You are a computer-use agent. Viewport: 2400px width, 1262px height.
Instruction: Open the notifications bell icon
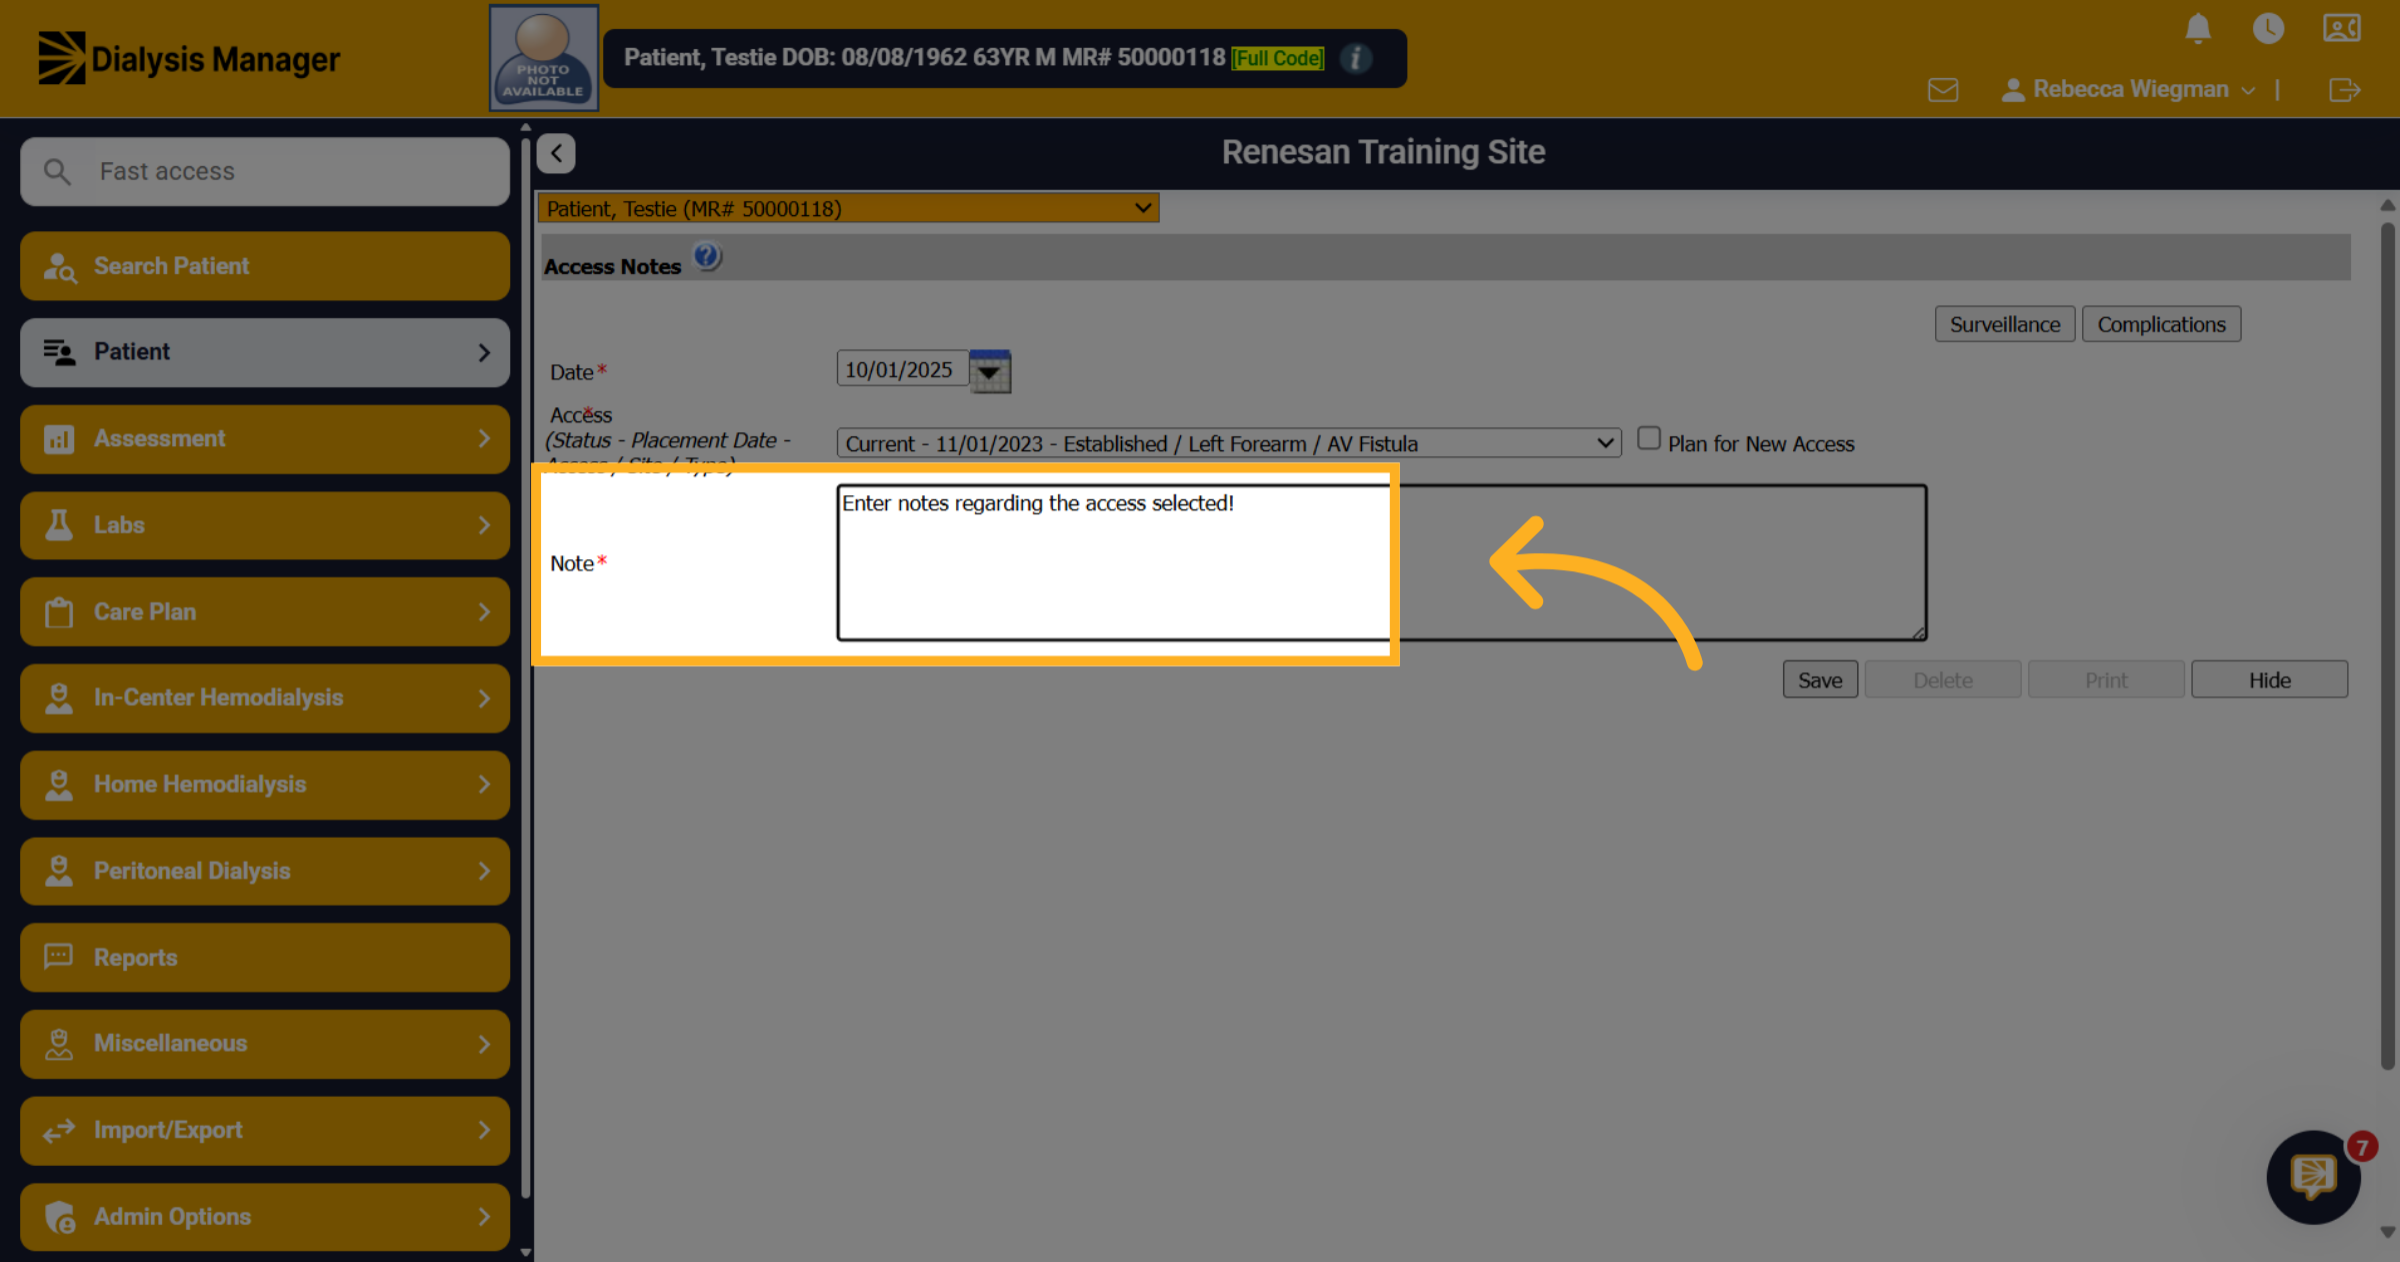[2197, 28]
